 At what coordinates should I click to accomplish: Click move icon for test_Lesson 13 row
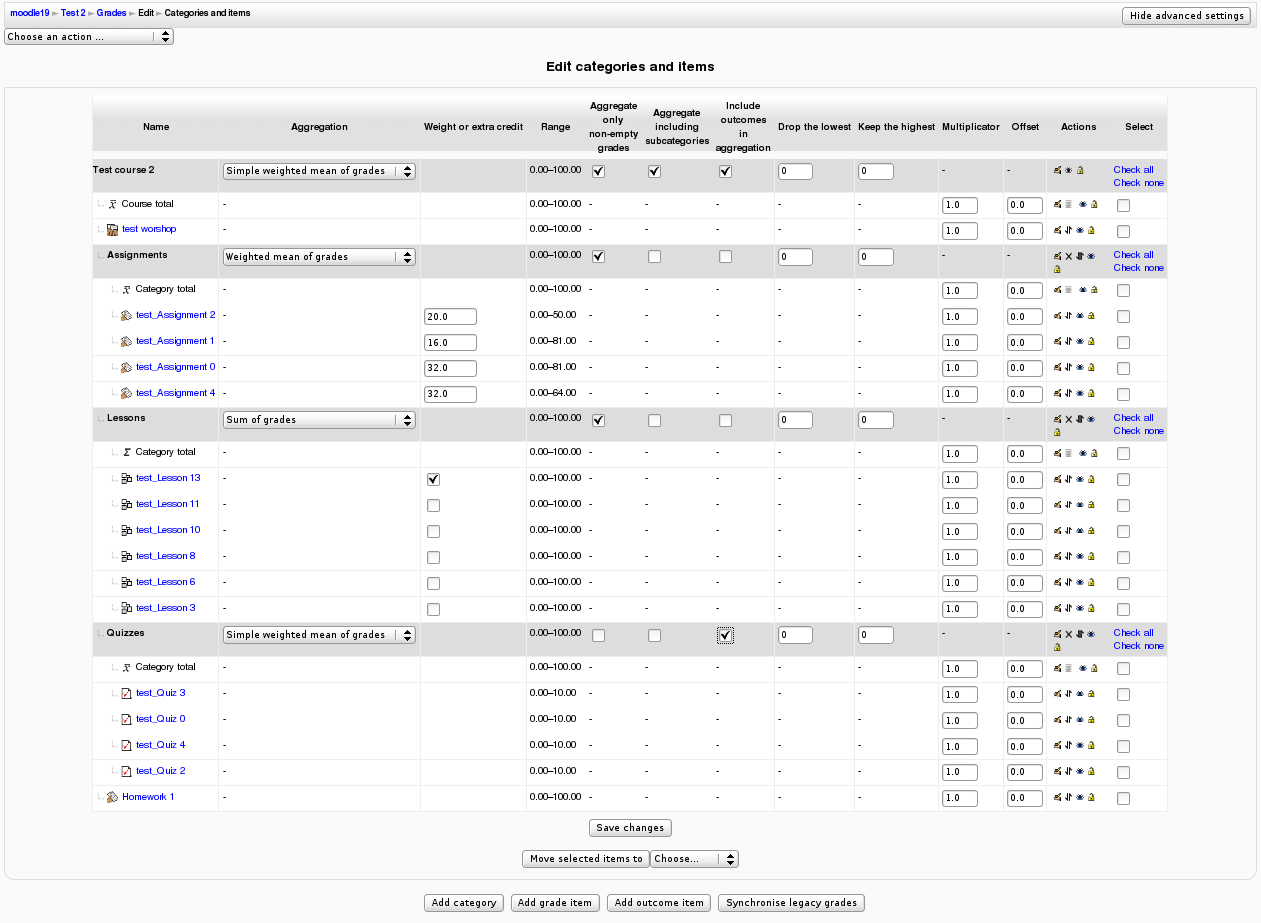pyautogui.click(x=1068, y=479)
